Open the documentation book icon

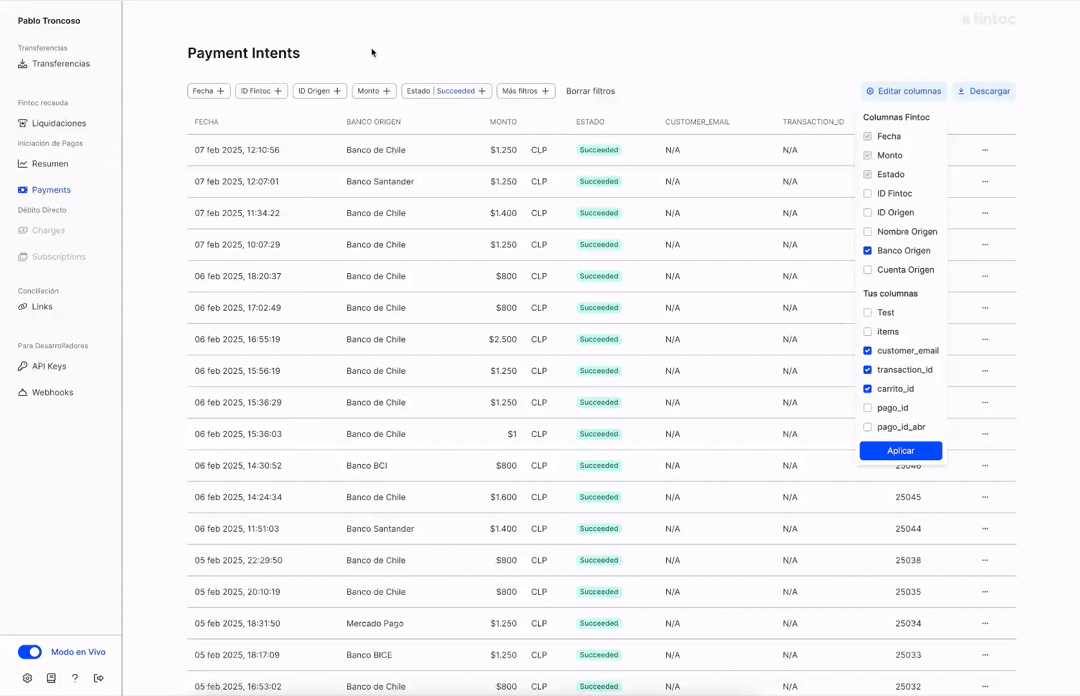coord(51,678)
